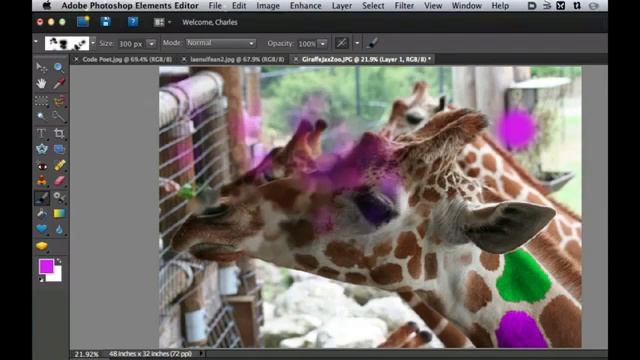This screenshot has width=640, height=360.
Task: Select the Brush tool in toolbox
Action: coord(41,198)
